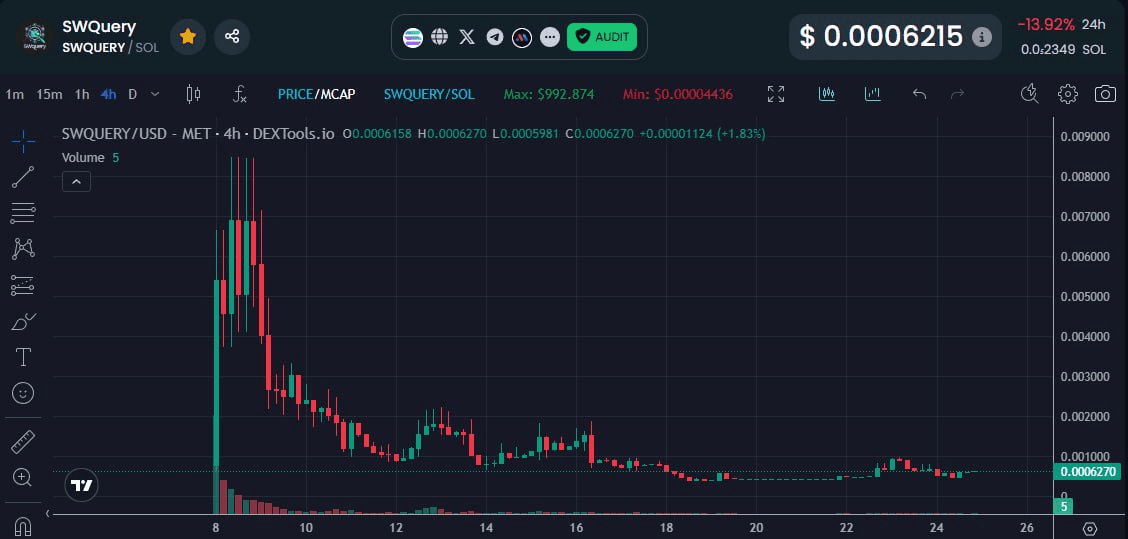Open chart settings gear icon
1128x539 pixels.
tap(1068, 94)
